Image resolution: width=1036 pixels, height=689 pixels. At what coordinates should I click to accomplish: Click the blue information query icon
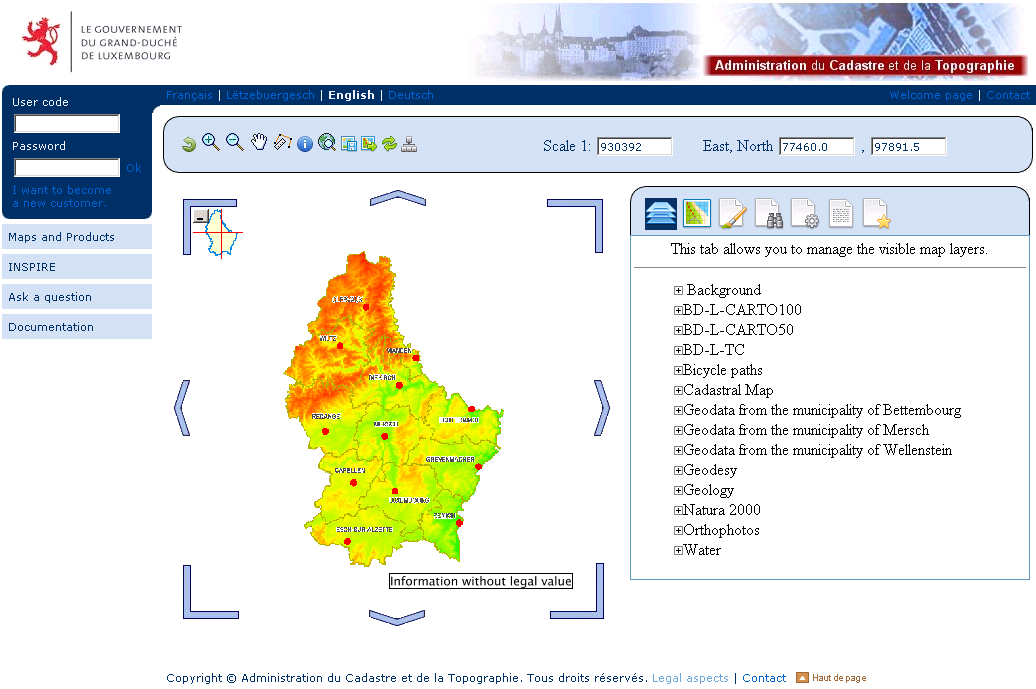tap(305, 144)
